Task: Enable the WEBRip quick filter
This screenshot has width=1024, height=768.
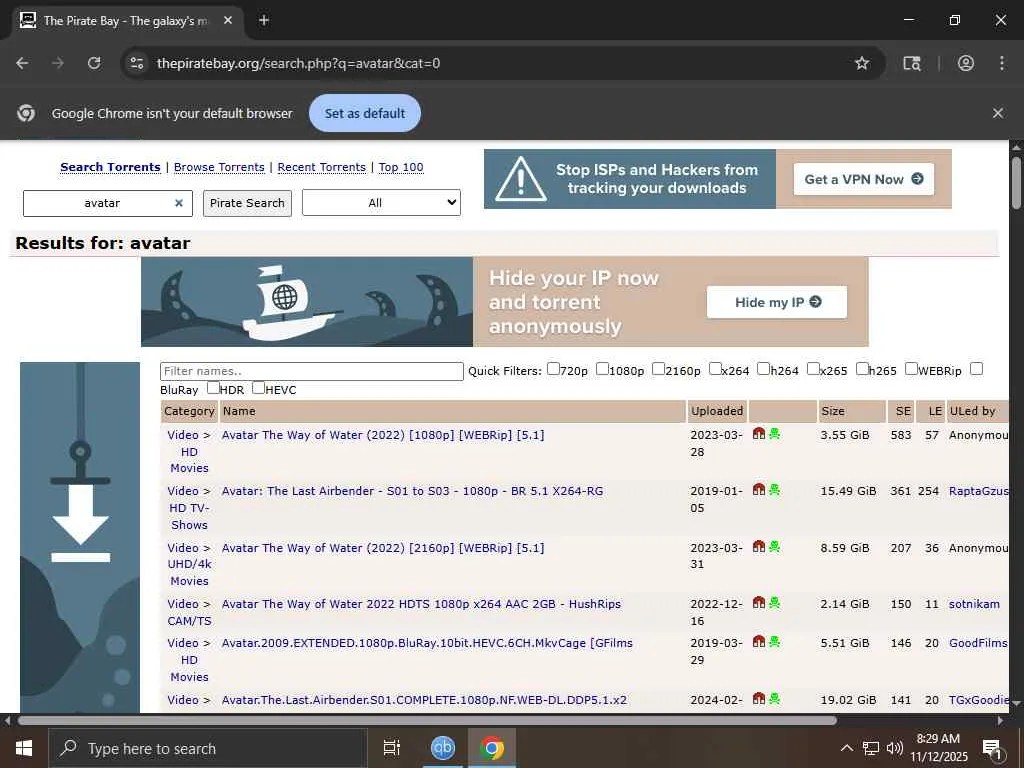Action: (912, 369)
